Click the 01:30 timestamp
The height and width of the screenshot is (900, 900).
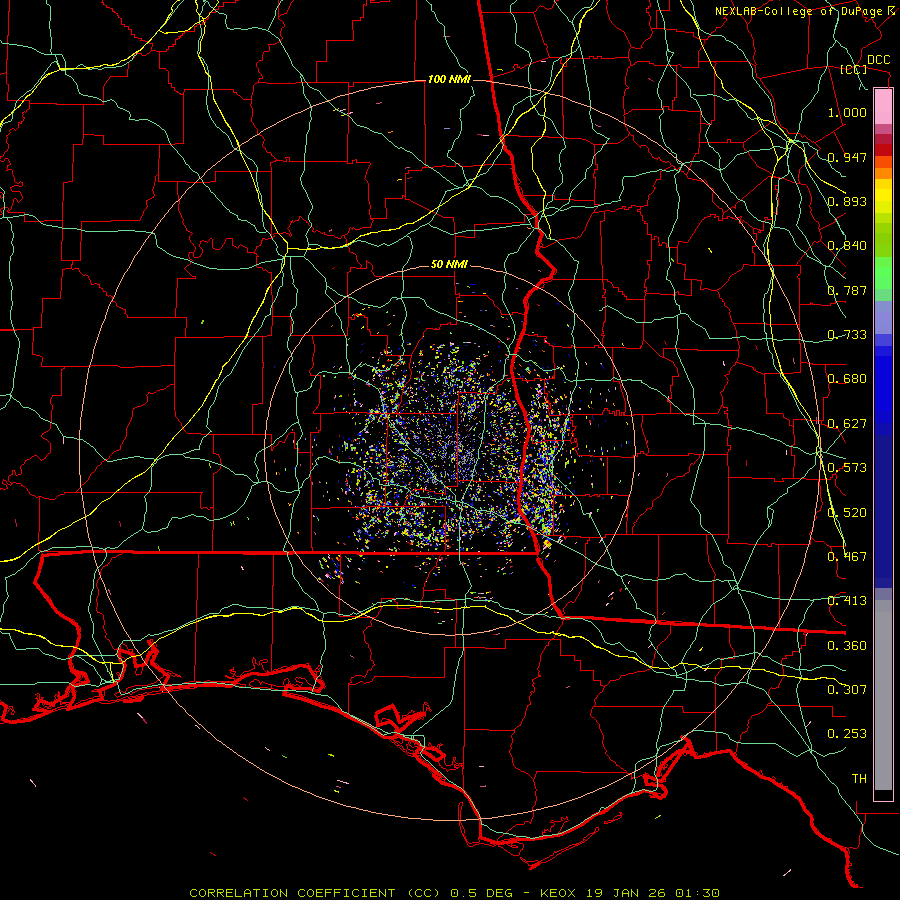[x=697, y=893]
